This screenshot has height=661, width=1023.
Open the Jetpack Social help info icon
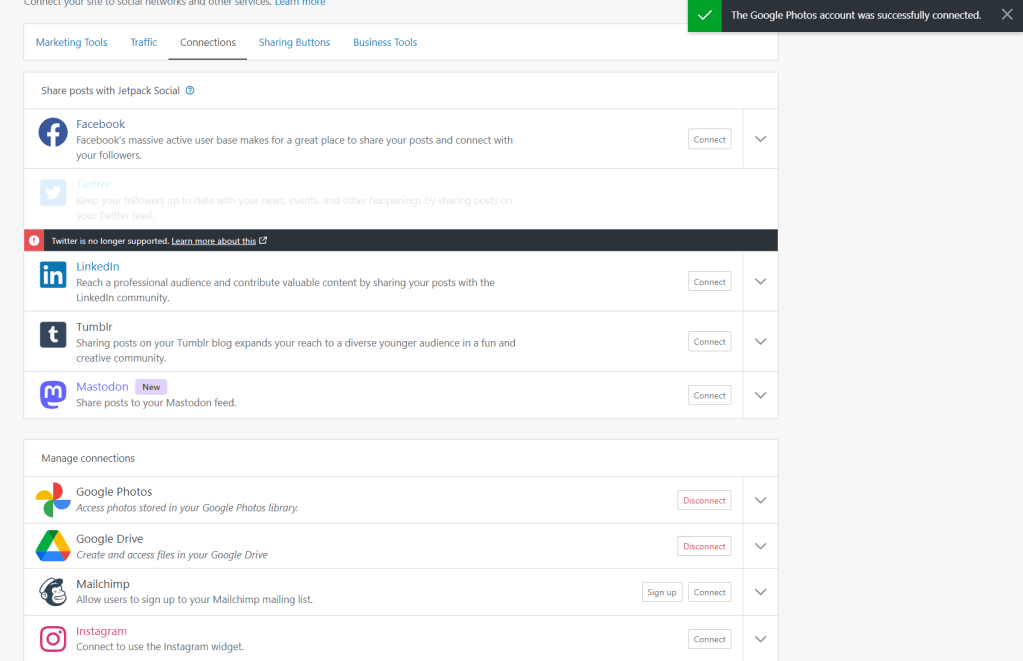190,91
